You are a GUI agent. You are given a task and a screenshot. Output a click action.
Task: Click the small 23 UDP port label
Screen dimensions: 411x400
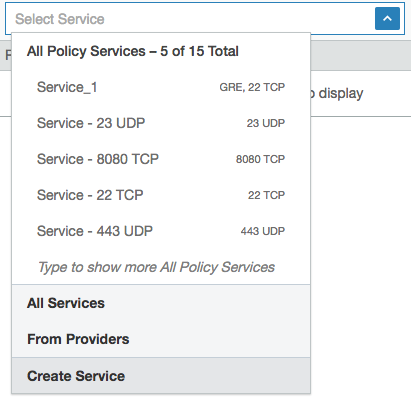click(x=266, y=123)
